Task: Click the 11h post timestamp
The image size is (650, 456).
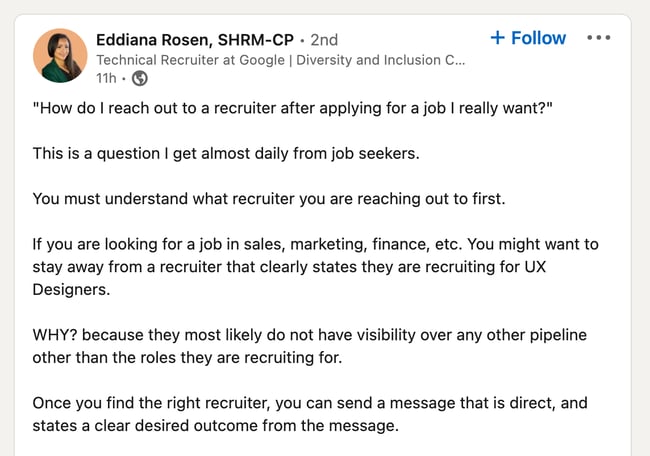Action: coord(105,78)
